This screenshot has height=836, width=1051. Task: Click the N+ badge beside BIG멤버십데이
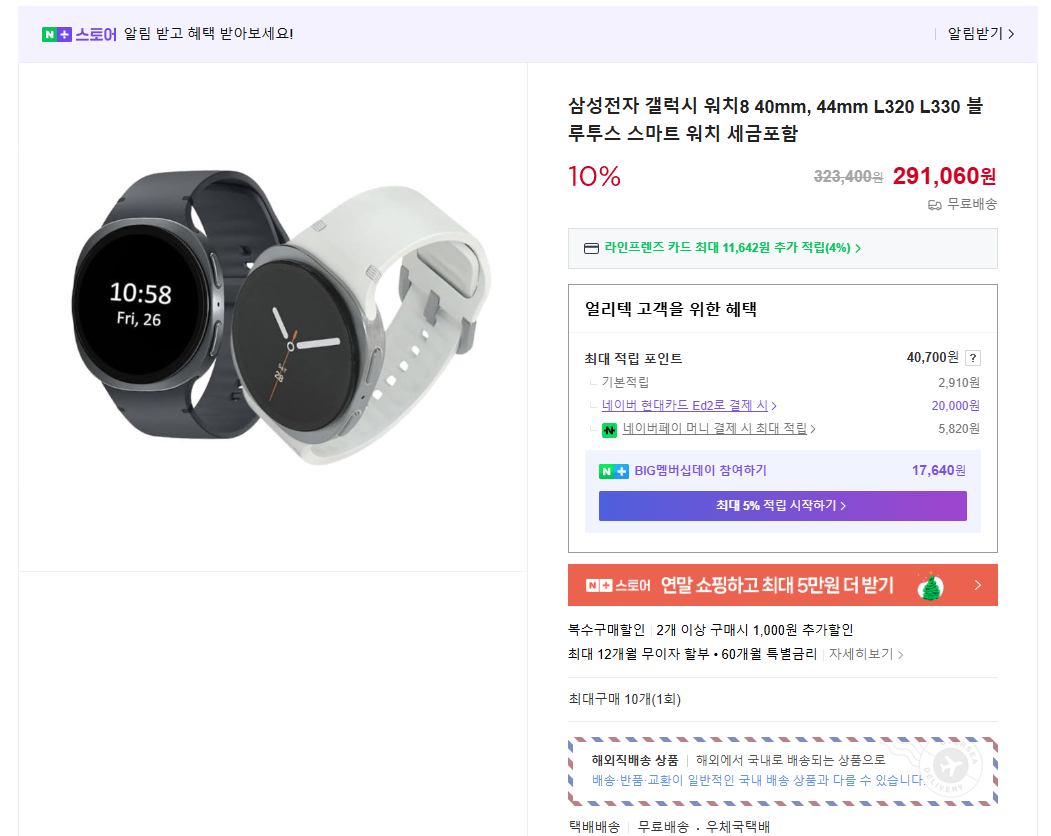[x=613, y=471]
